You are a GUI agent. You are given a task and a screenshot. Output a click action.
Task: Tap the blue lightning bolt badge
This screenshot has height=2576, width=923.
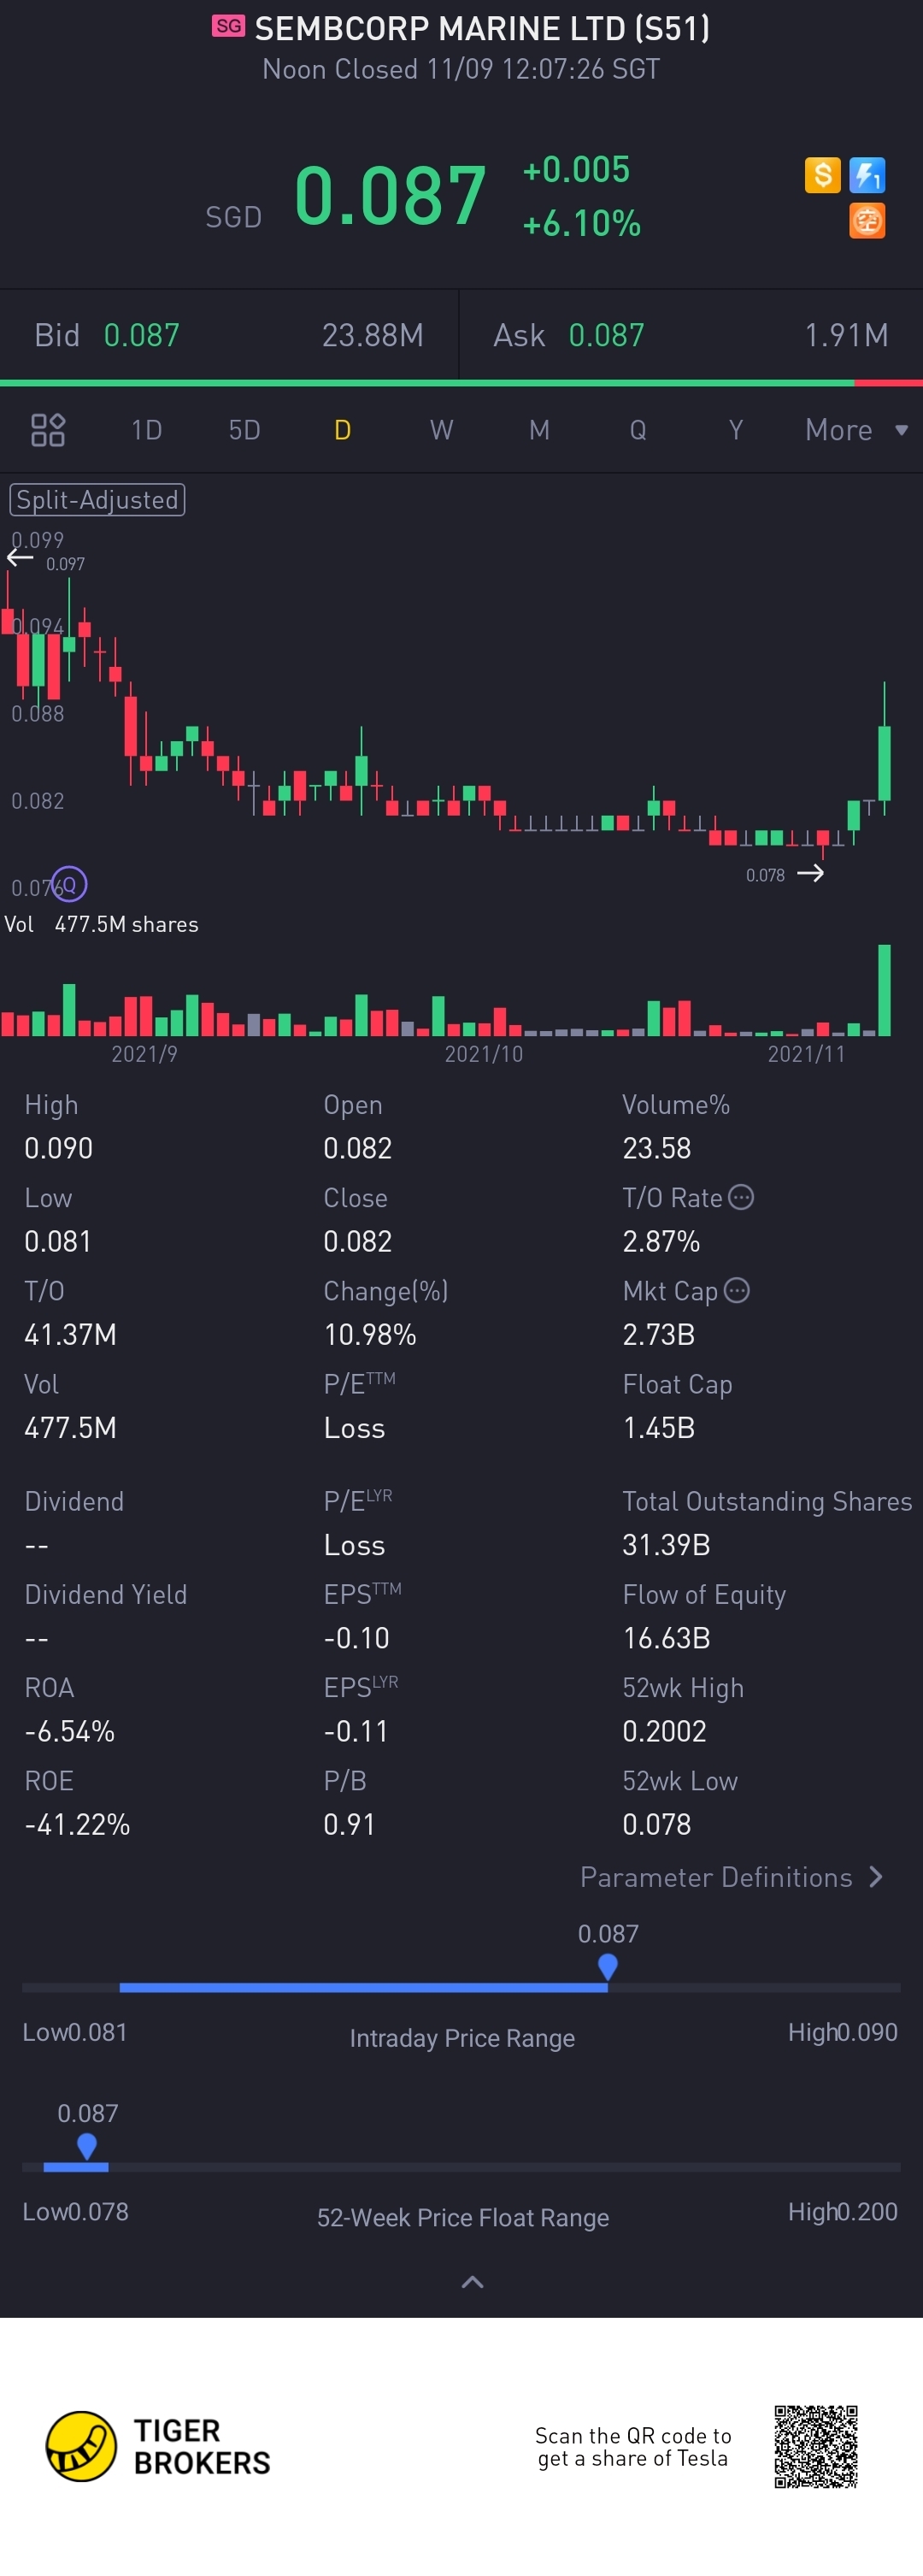click(866, 176)
